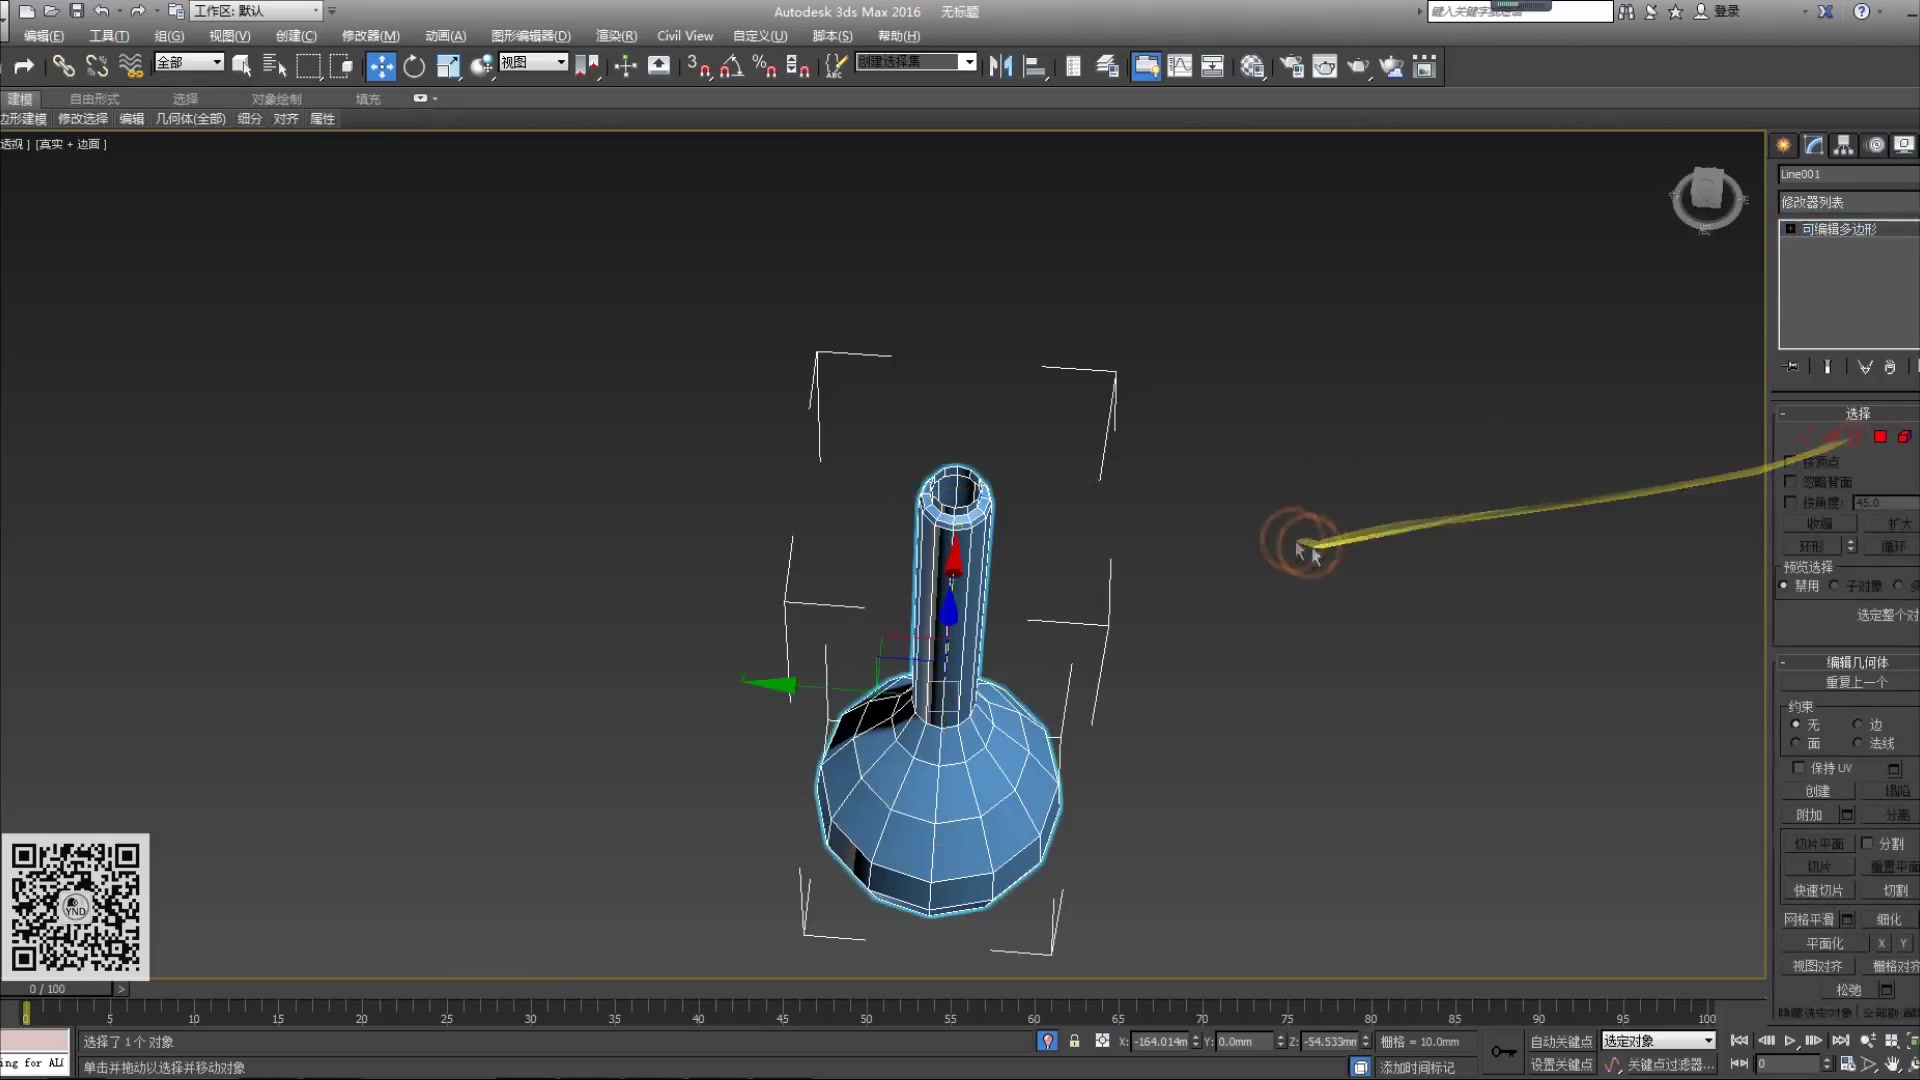
Task: Click the Unlink Selection icon
Action: click(x=97, y=66)
